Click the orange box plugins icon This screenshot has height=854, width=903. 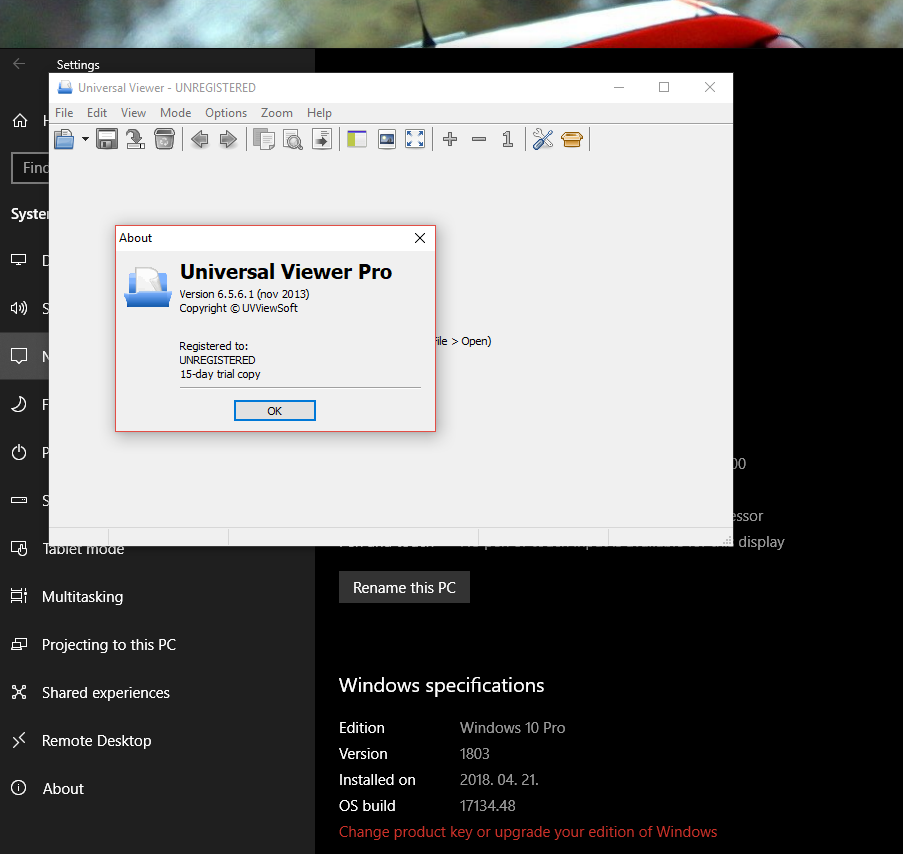pos(572,139)
